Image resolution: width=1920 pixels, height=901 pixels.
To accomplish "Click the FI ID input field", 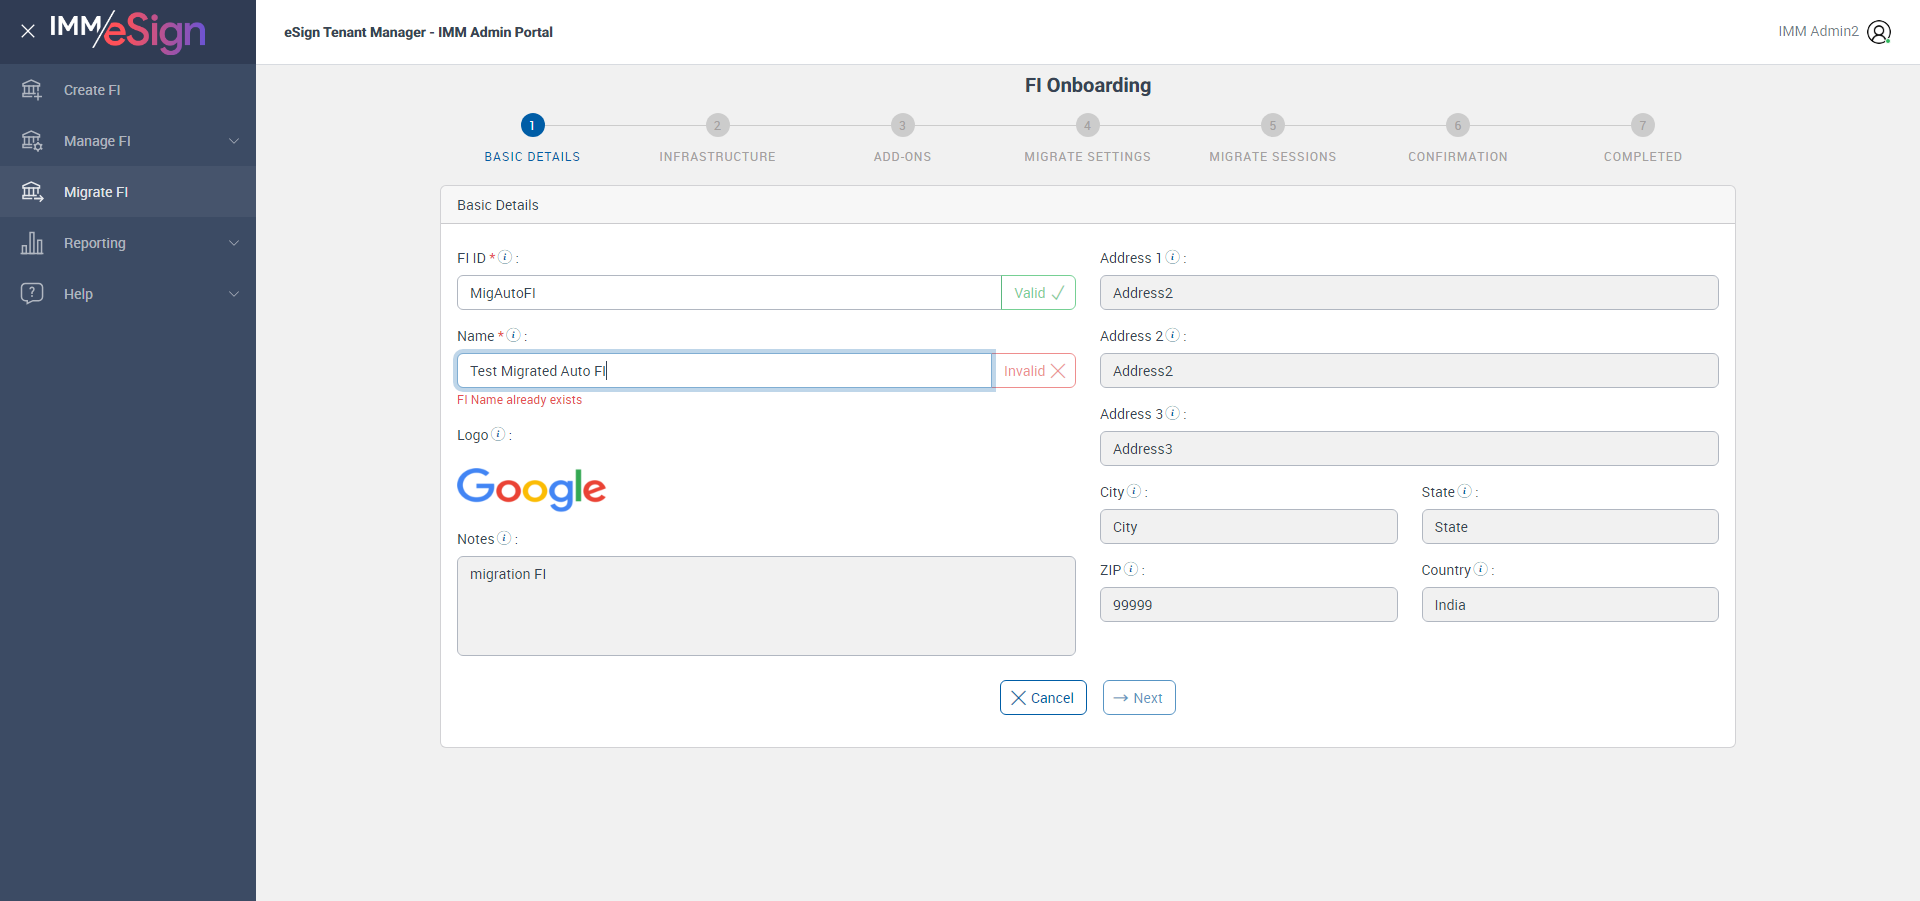I will 729,293.
